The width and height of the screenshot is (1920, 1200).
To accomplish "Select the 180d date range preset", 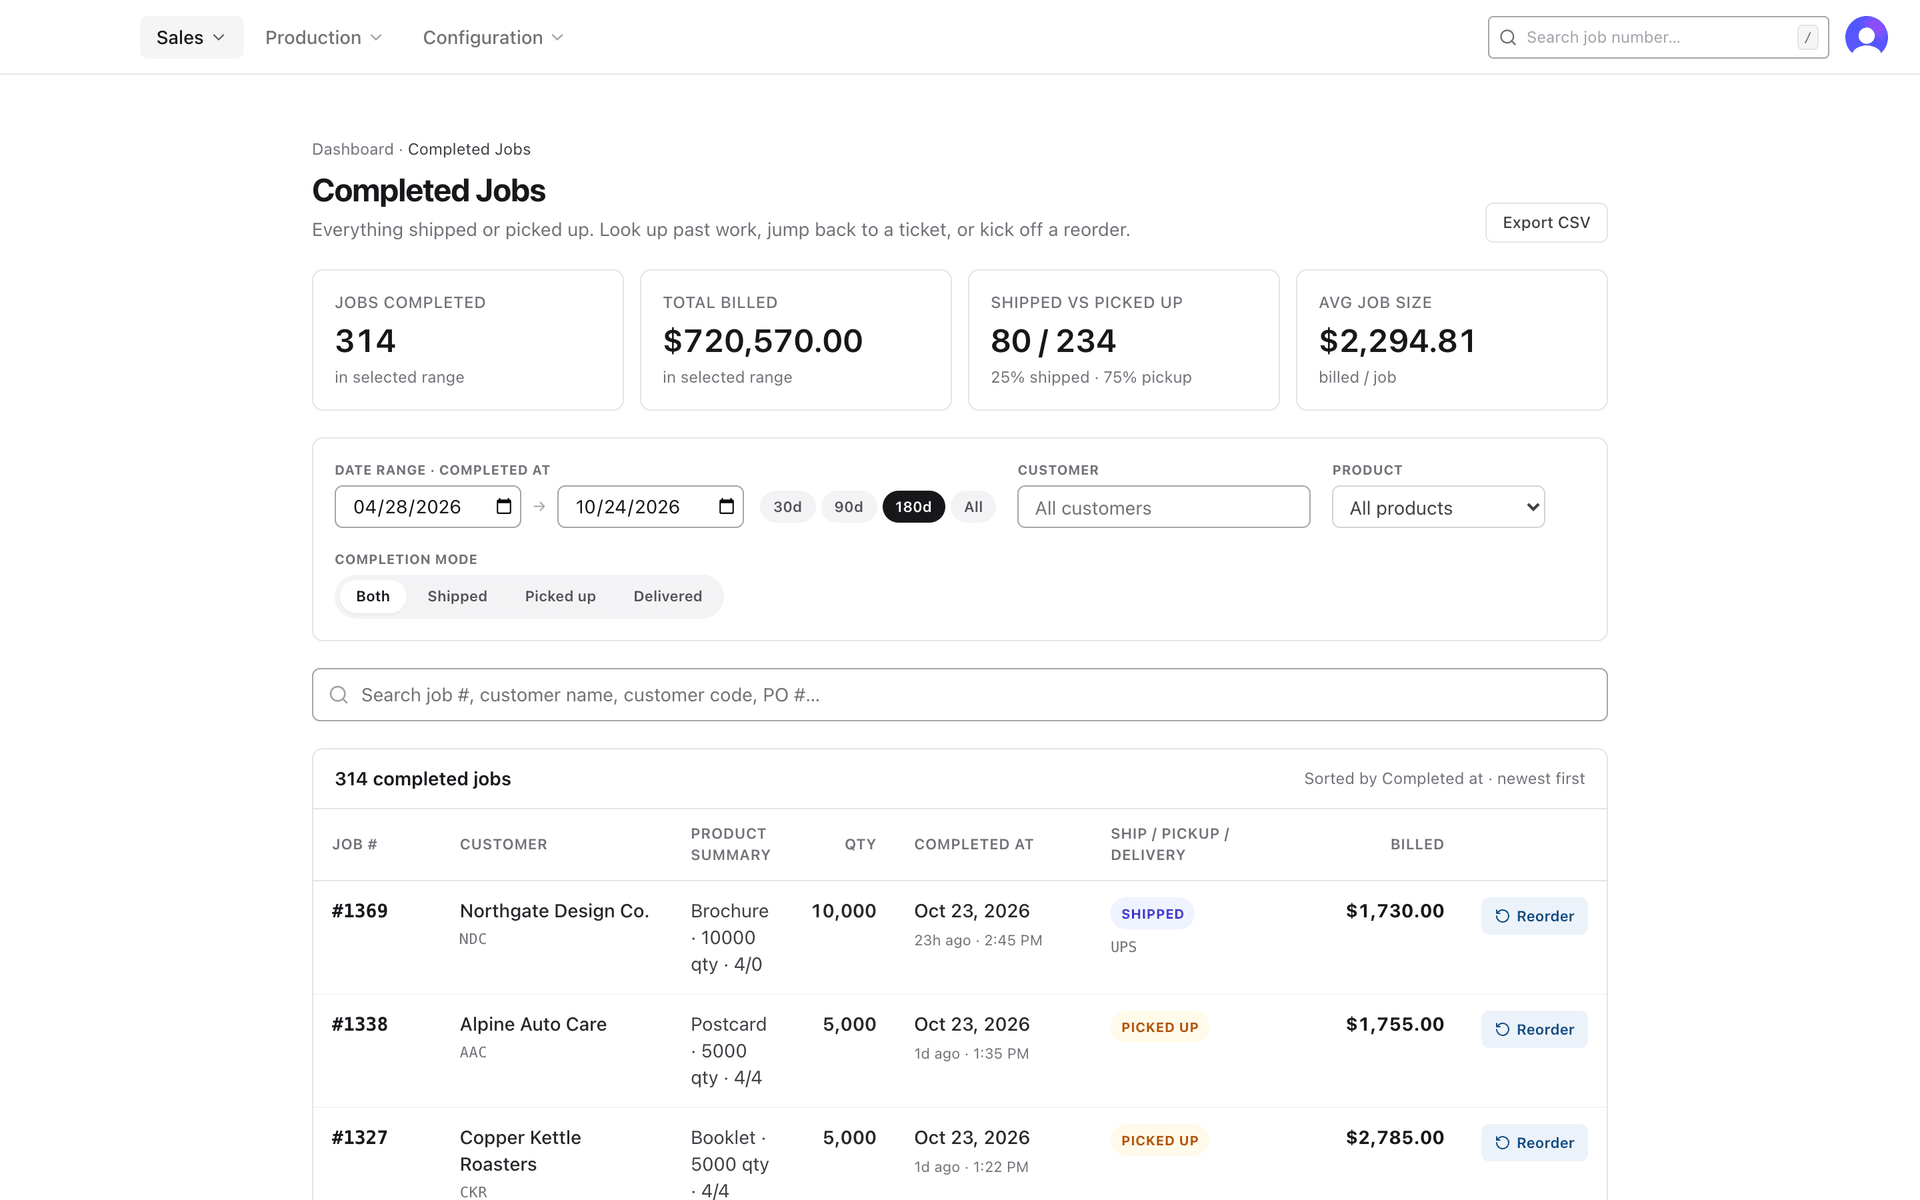I will tap(913, 507).
